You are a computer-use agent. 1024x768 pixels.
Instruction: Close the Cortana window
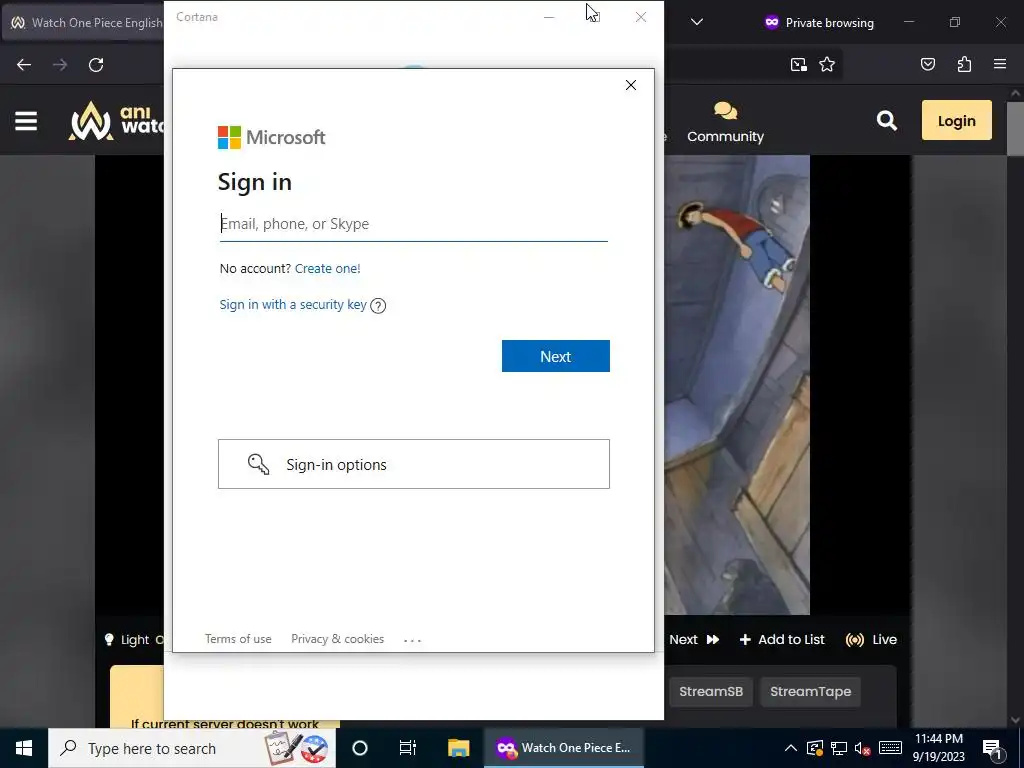pyautogui.click(x=641, y=17)
